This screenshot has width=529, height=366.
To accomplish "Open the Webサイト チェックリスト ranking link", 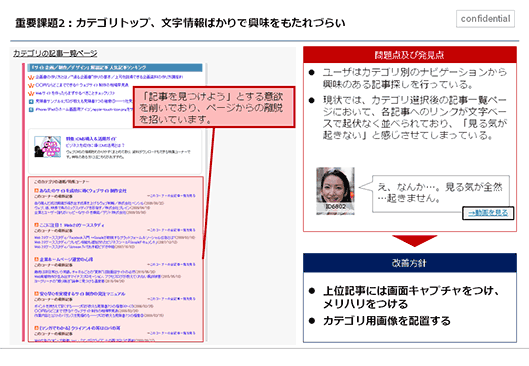I will 75,93.
